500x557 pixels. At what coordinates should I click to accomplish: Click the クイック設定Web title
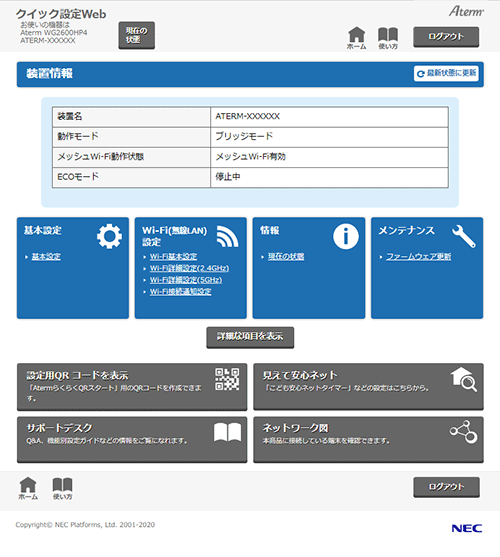(61, 14)
